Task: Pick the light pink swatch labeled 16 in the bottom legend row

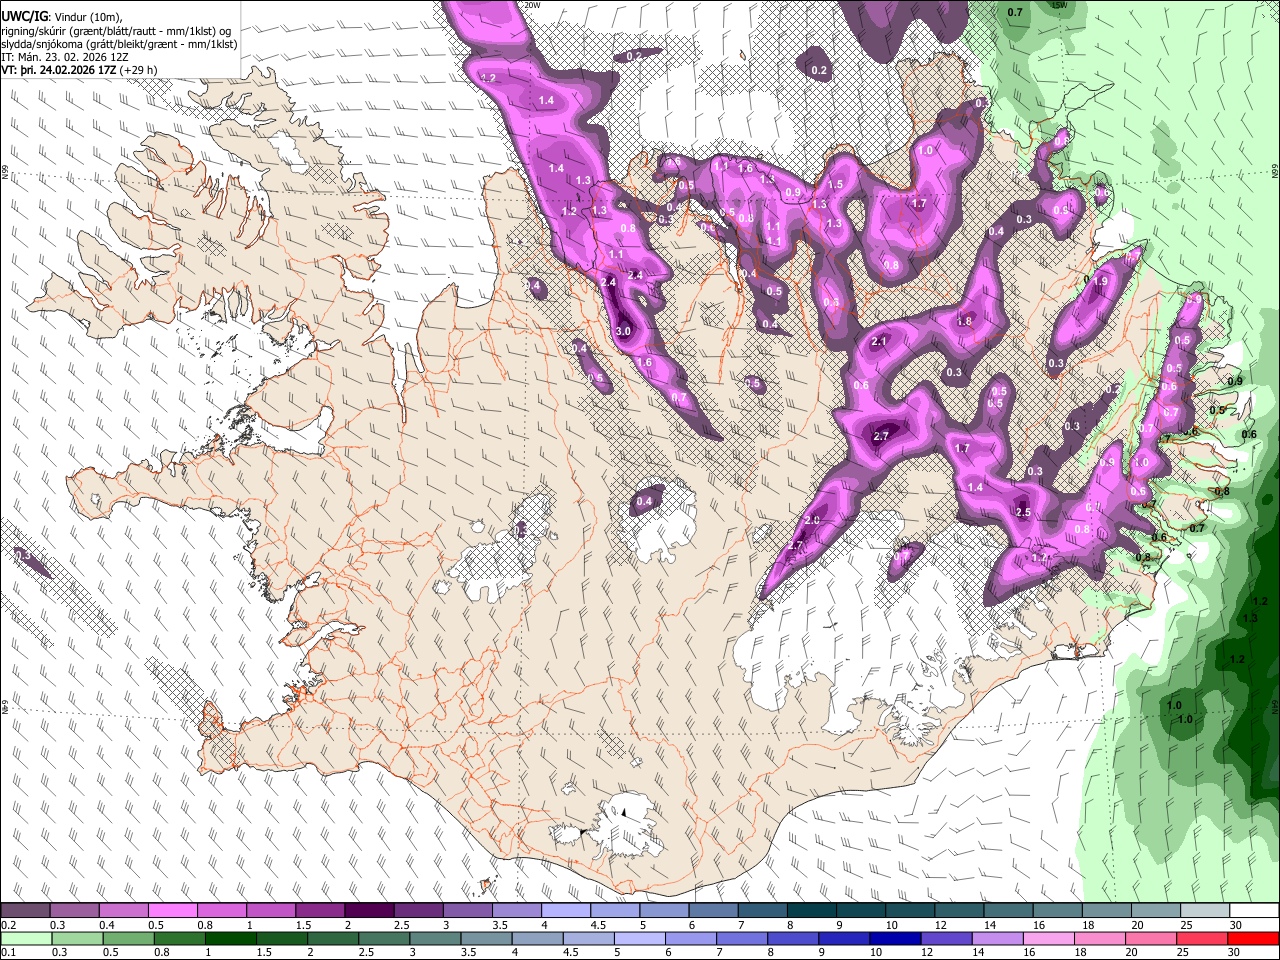Action: (1047, 939)
